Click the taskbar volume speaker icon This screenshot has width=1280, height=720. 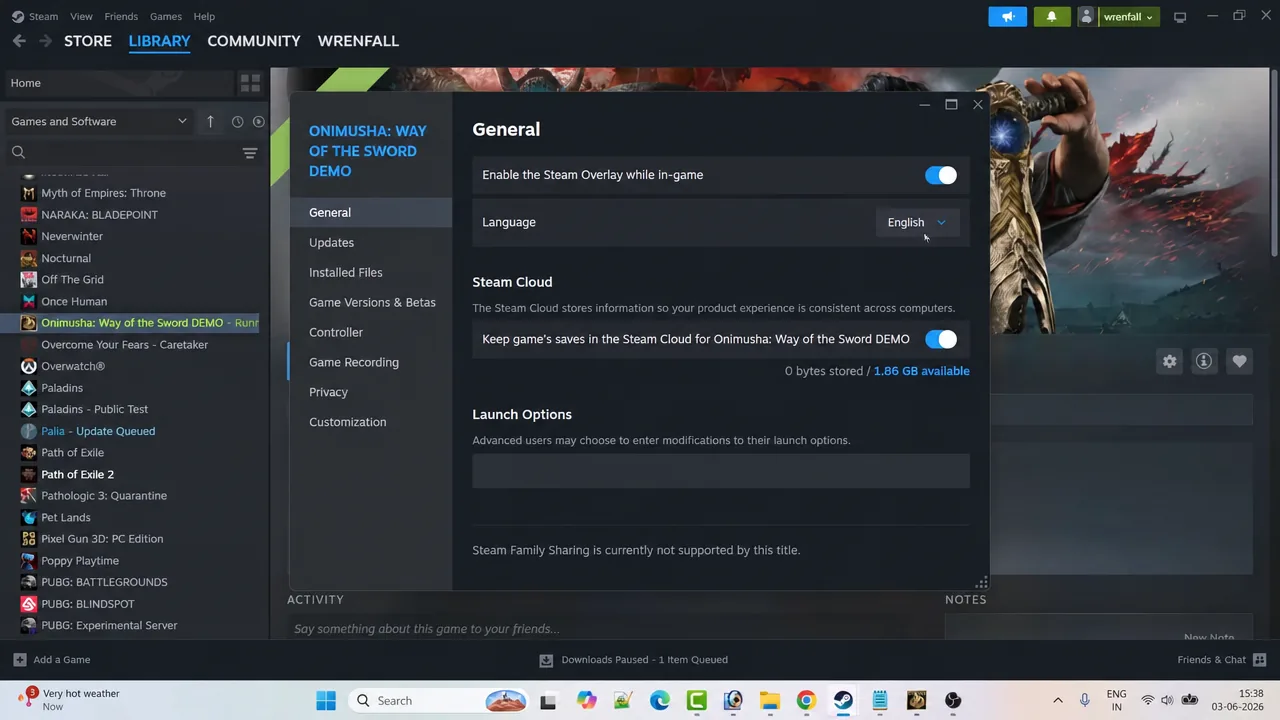1167,701
